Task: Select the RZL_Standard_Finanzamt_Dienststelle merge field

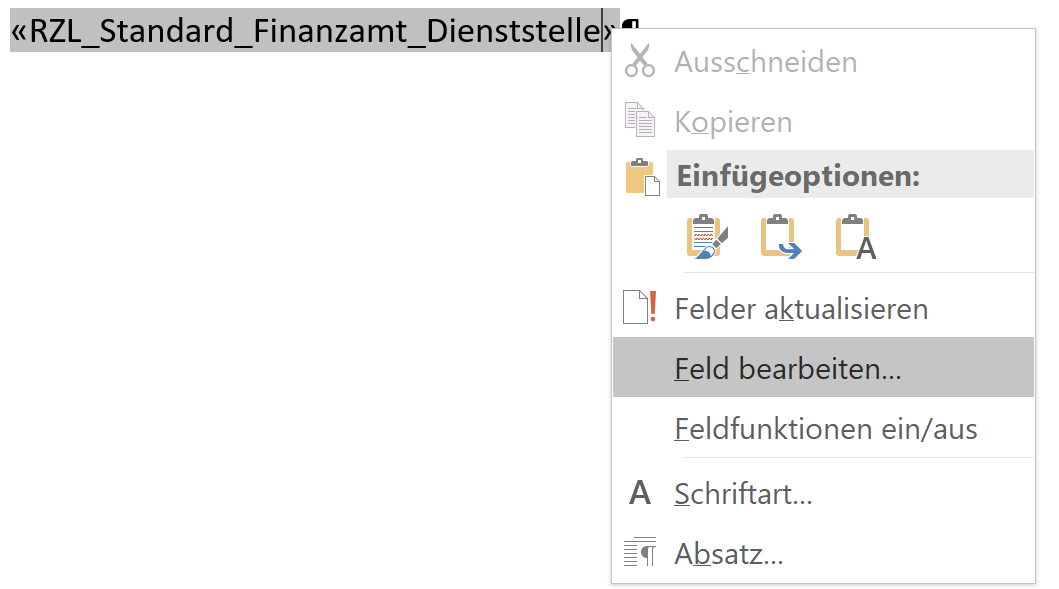Action: [x=300, y=30]
